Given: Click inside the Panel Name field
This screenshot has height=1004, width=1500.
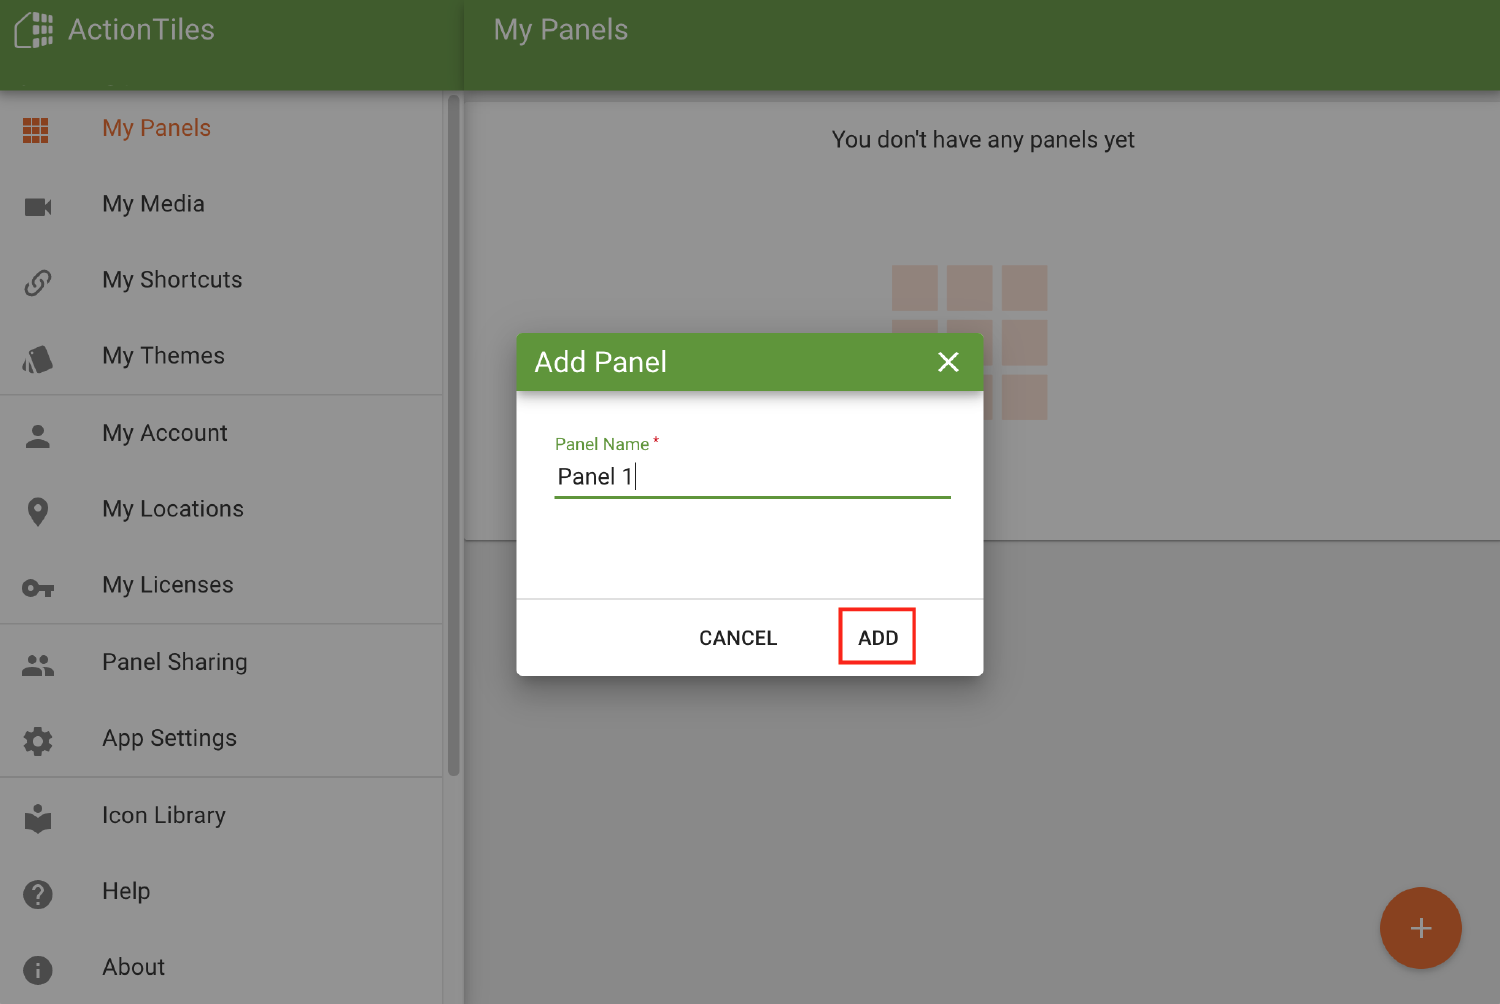Looking at the screenshot, I should (x=750, y=476).
